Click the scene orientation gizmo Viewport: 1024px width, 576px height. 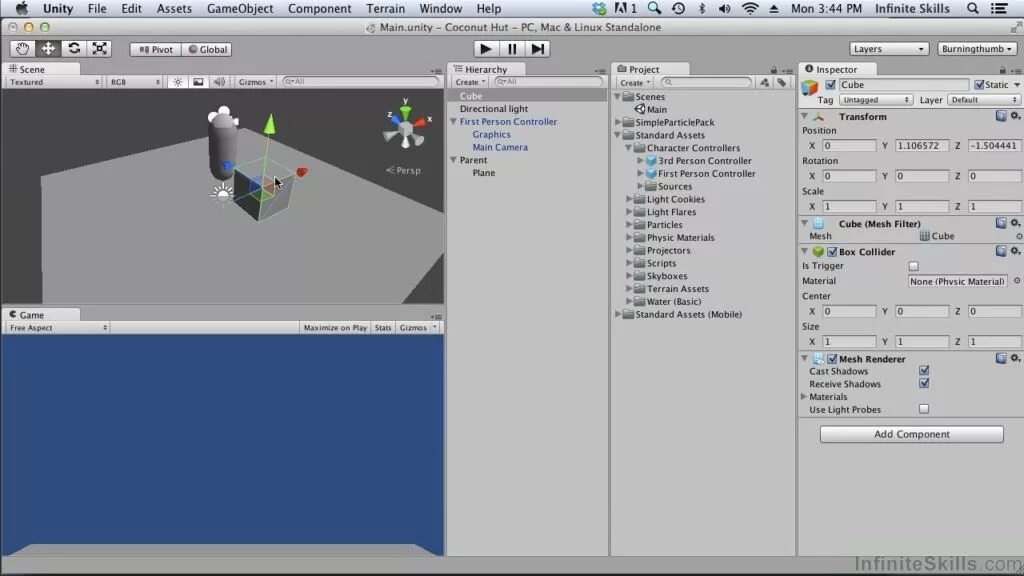[x=406, y=126]
